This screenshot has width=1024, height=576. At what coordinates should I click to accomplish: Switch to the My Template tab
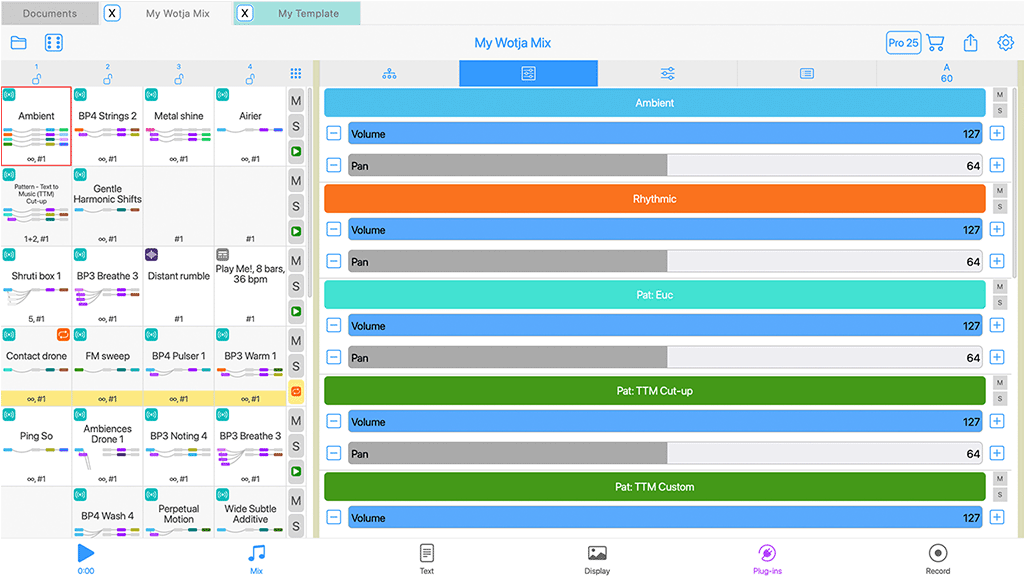click(x=308, y=14)
